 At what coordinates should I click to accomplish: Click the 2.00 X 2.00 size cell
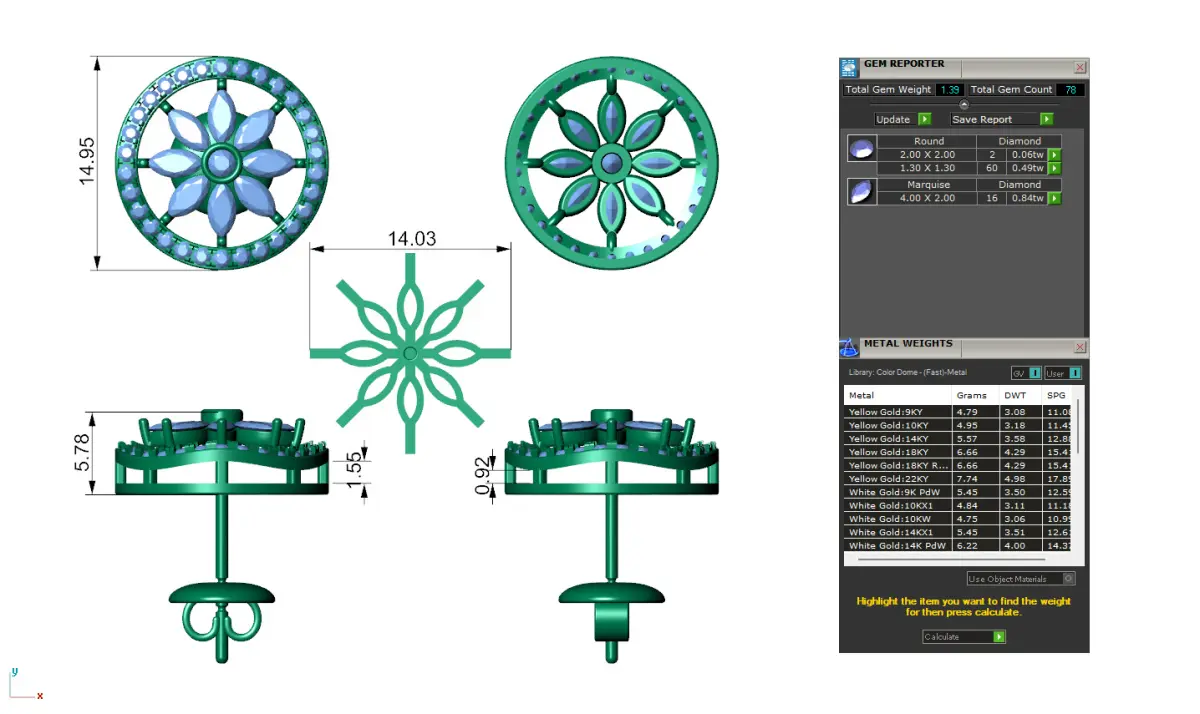[x=927, y=155]
